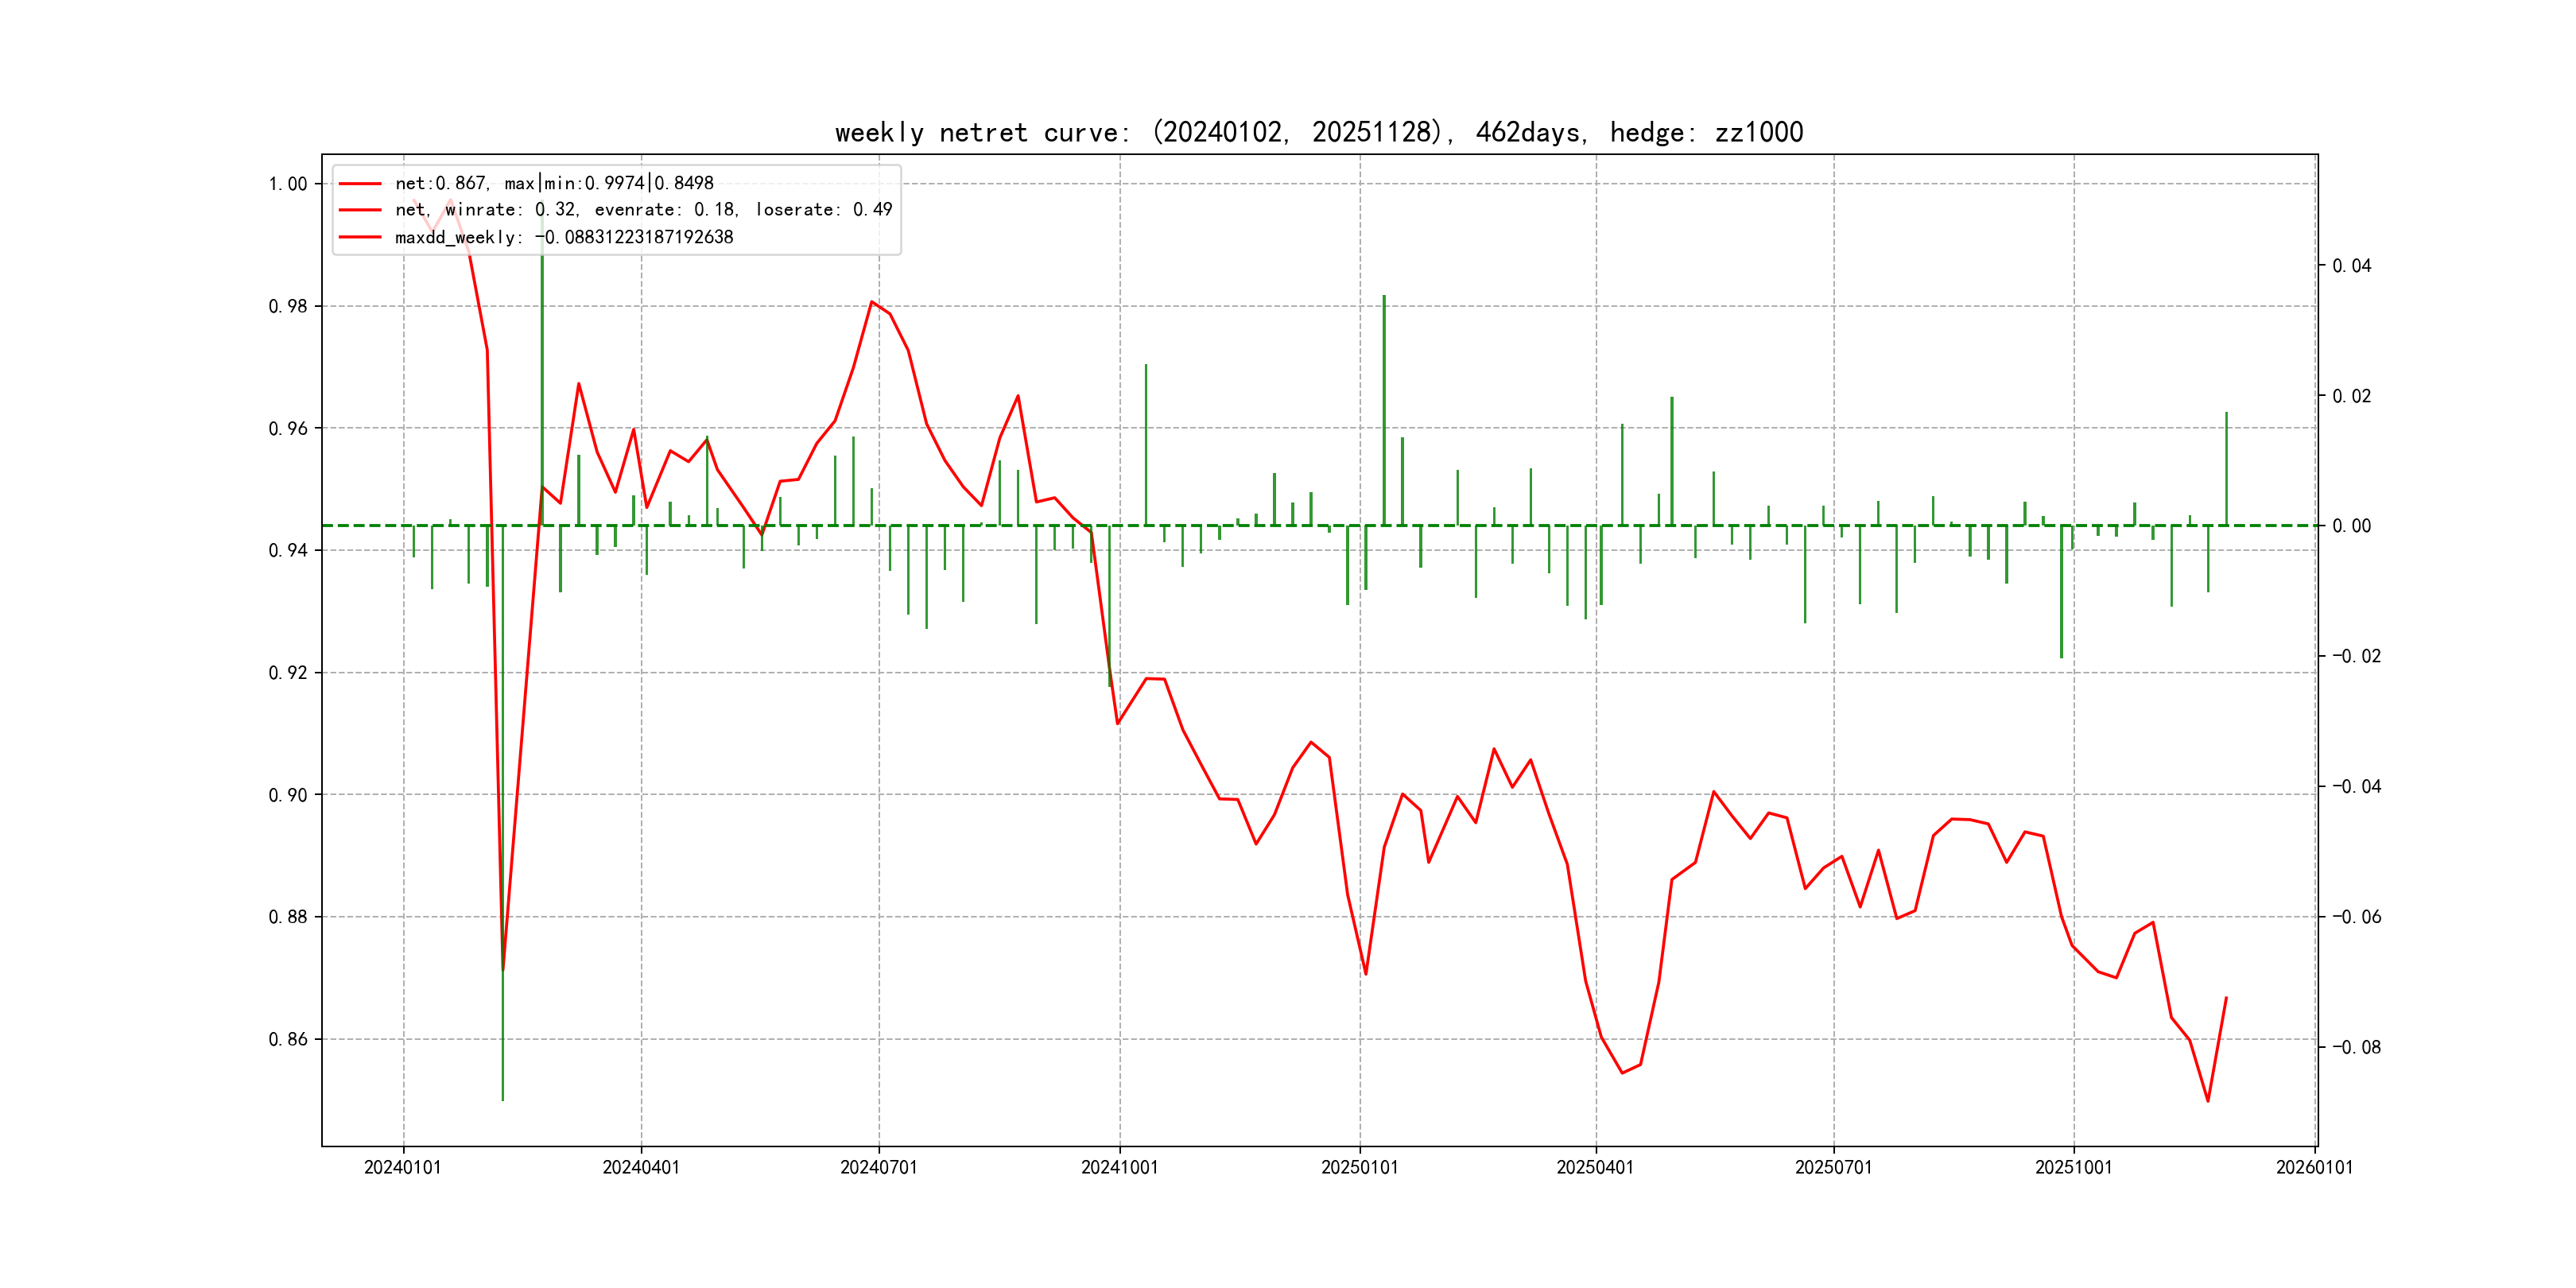Click the 0.86 left y-axis label
The width and height of the screenshot is (2576, 1288).
tap(287, 1039)
